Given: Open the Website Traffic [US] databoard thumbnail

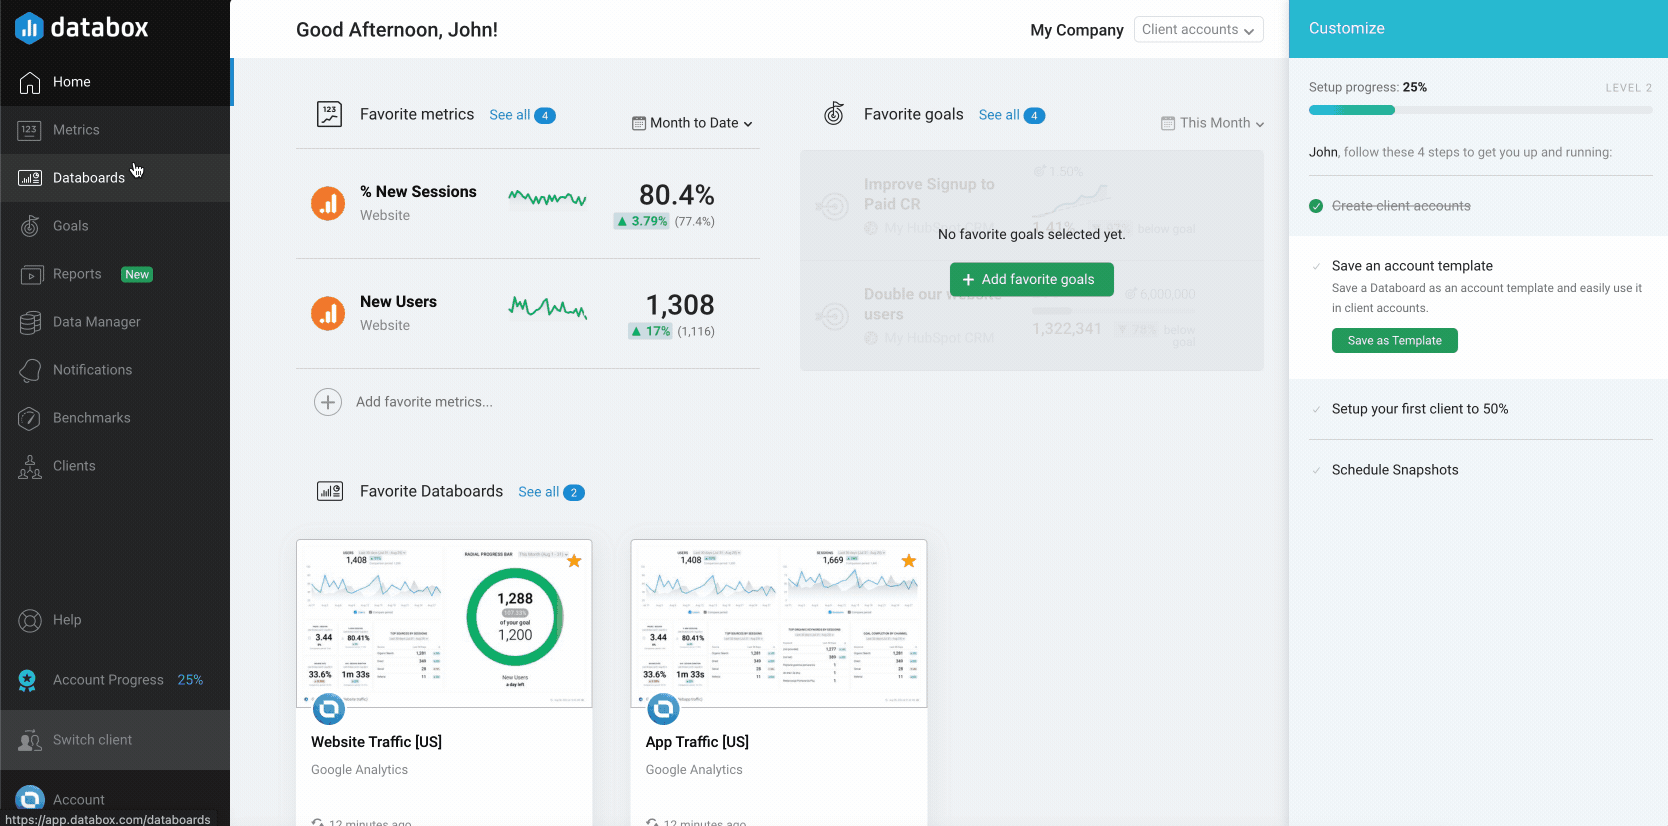Looking at the screenshot, I should pos(444,624).
